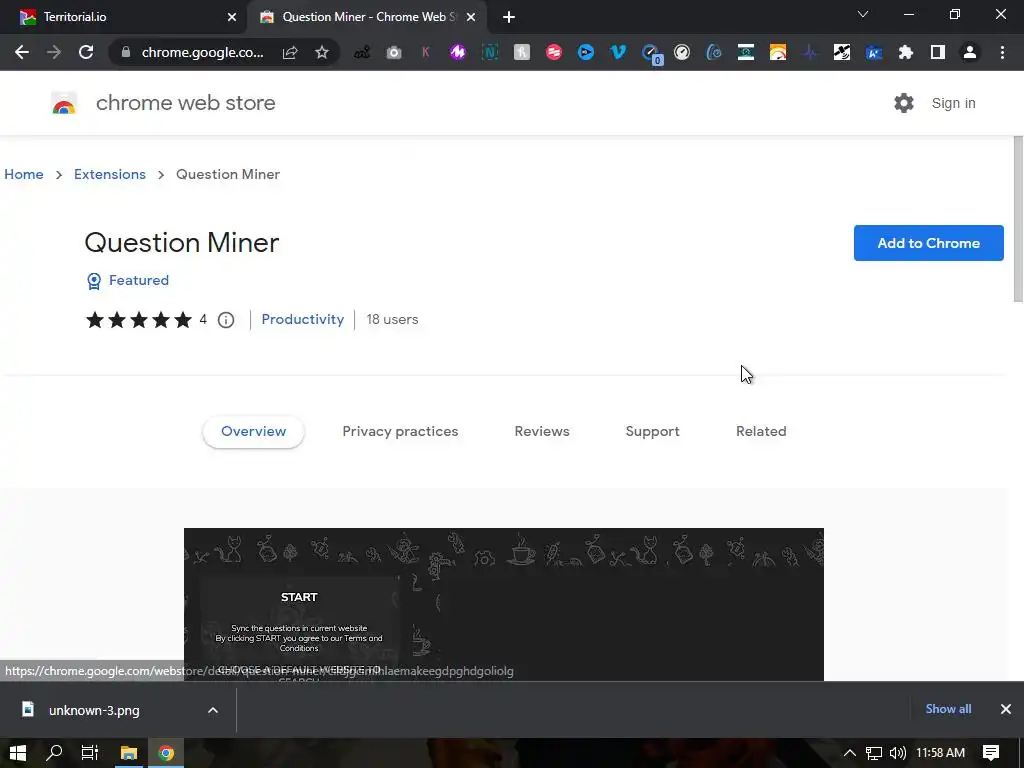Click the address bar URL field
Image resolution: width=1024 pixels, height=768 pixels.
coord(202,52)
